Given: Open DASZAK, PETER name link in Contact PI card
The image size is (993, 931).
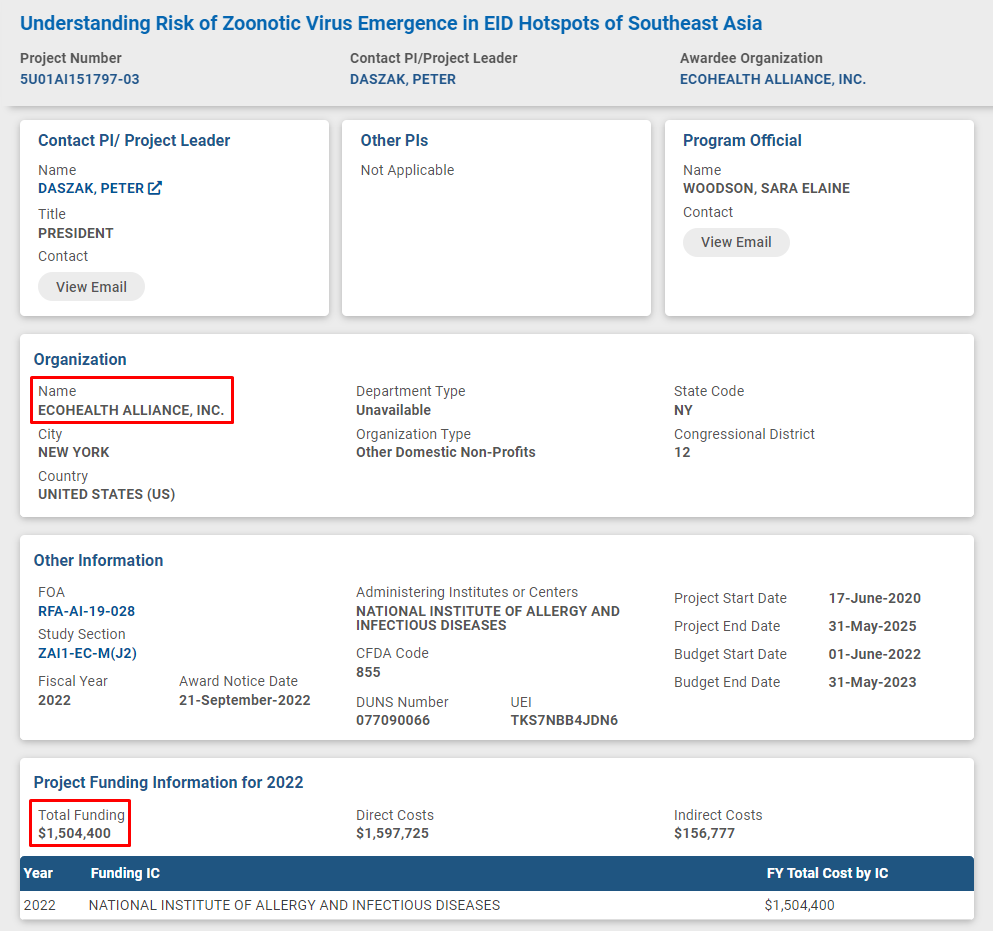Looking at the screenshot, I should (x=91, y=188).
